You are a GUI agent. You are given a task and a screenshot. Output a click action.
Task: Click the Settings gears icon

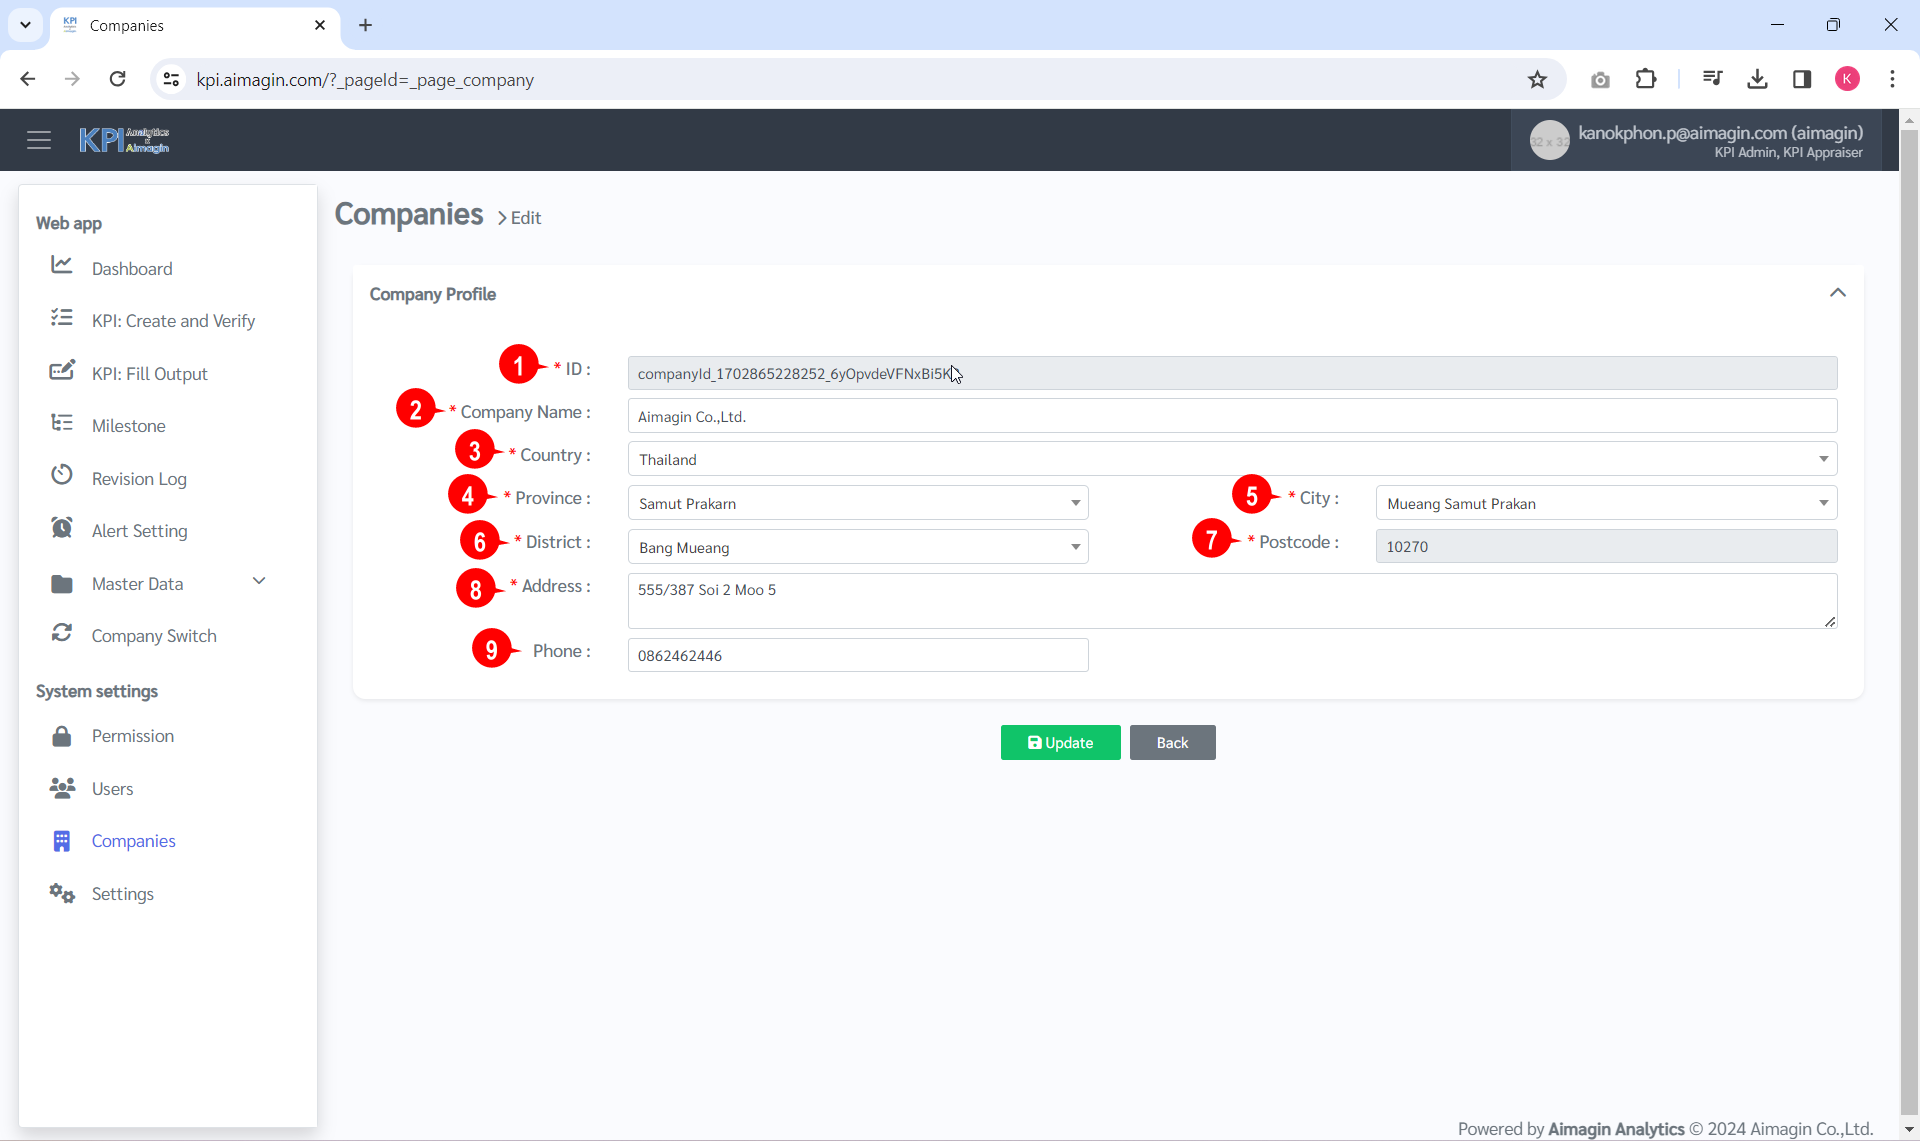[x=62, y=893]
